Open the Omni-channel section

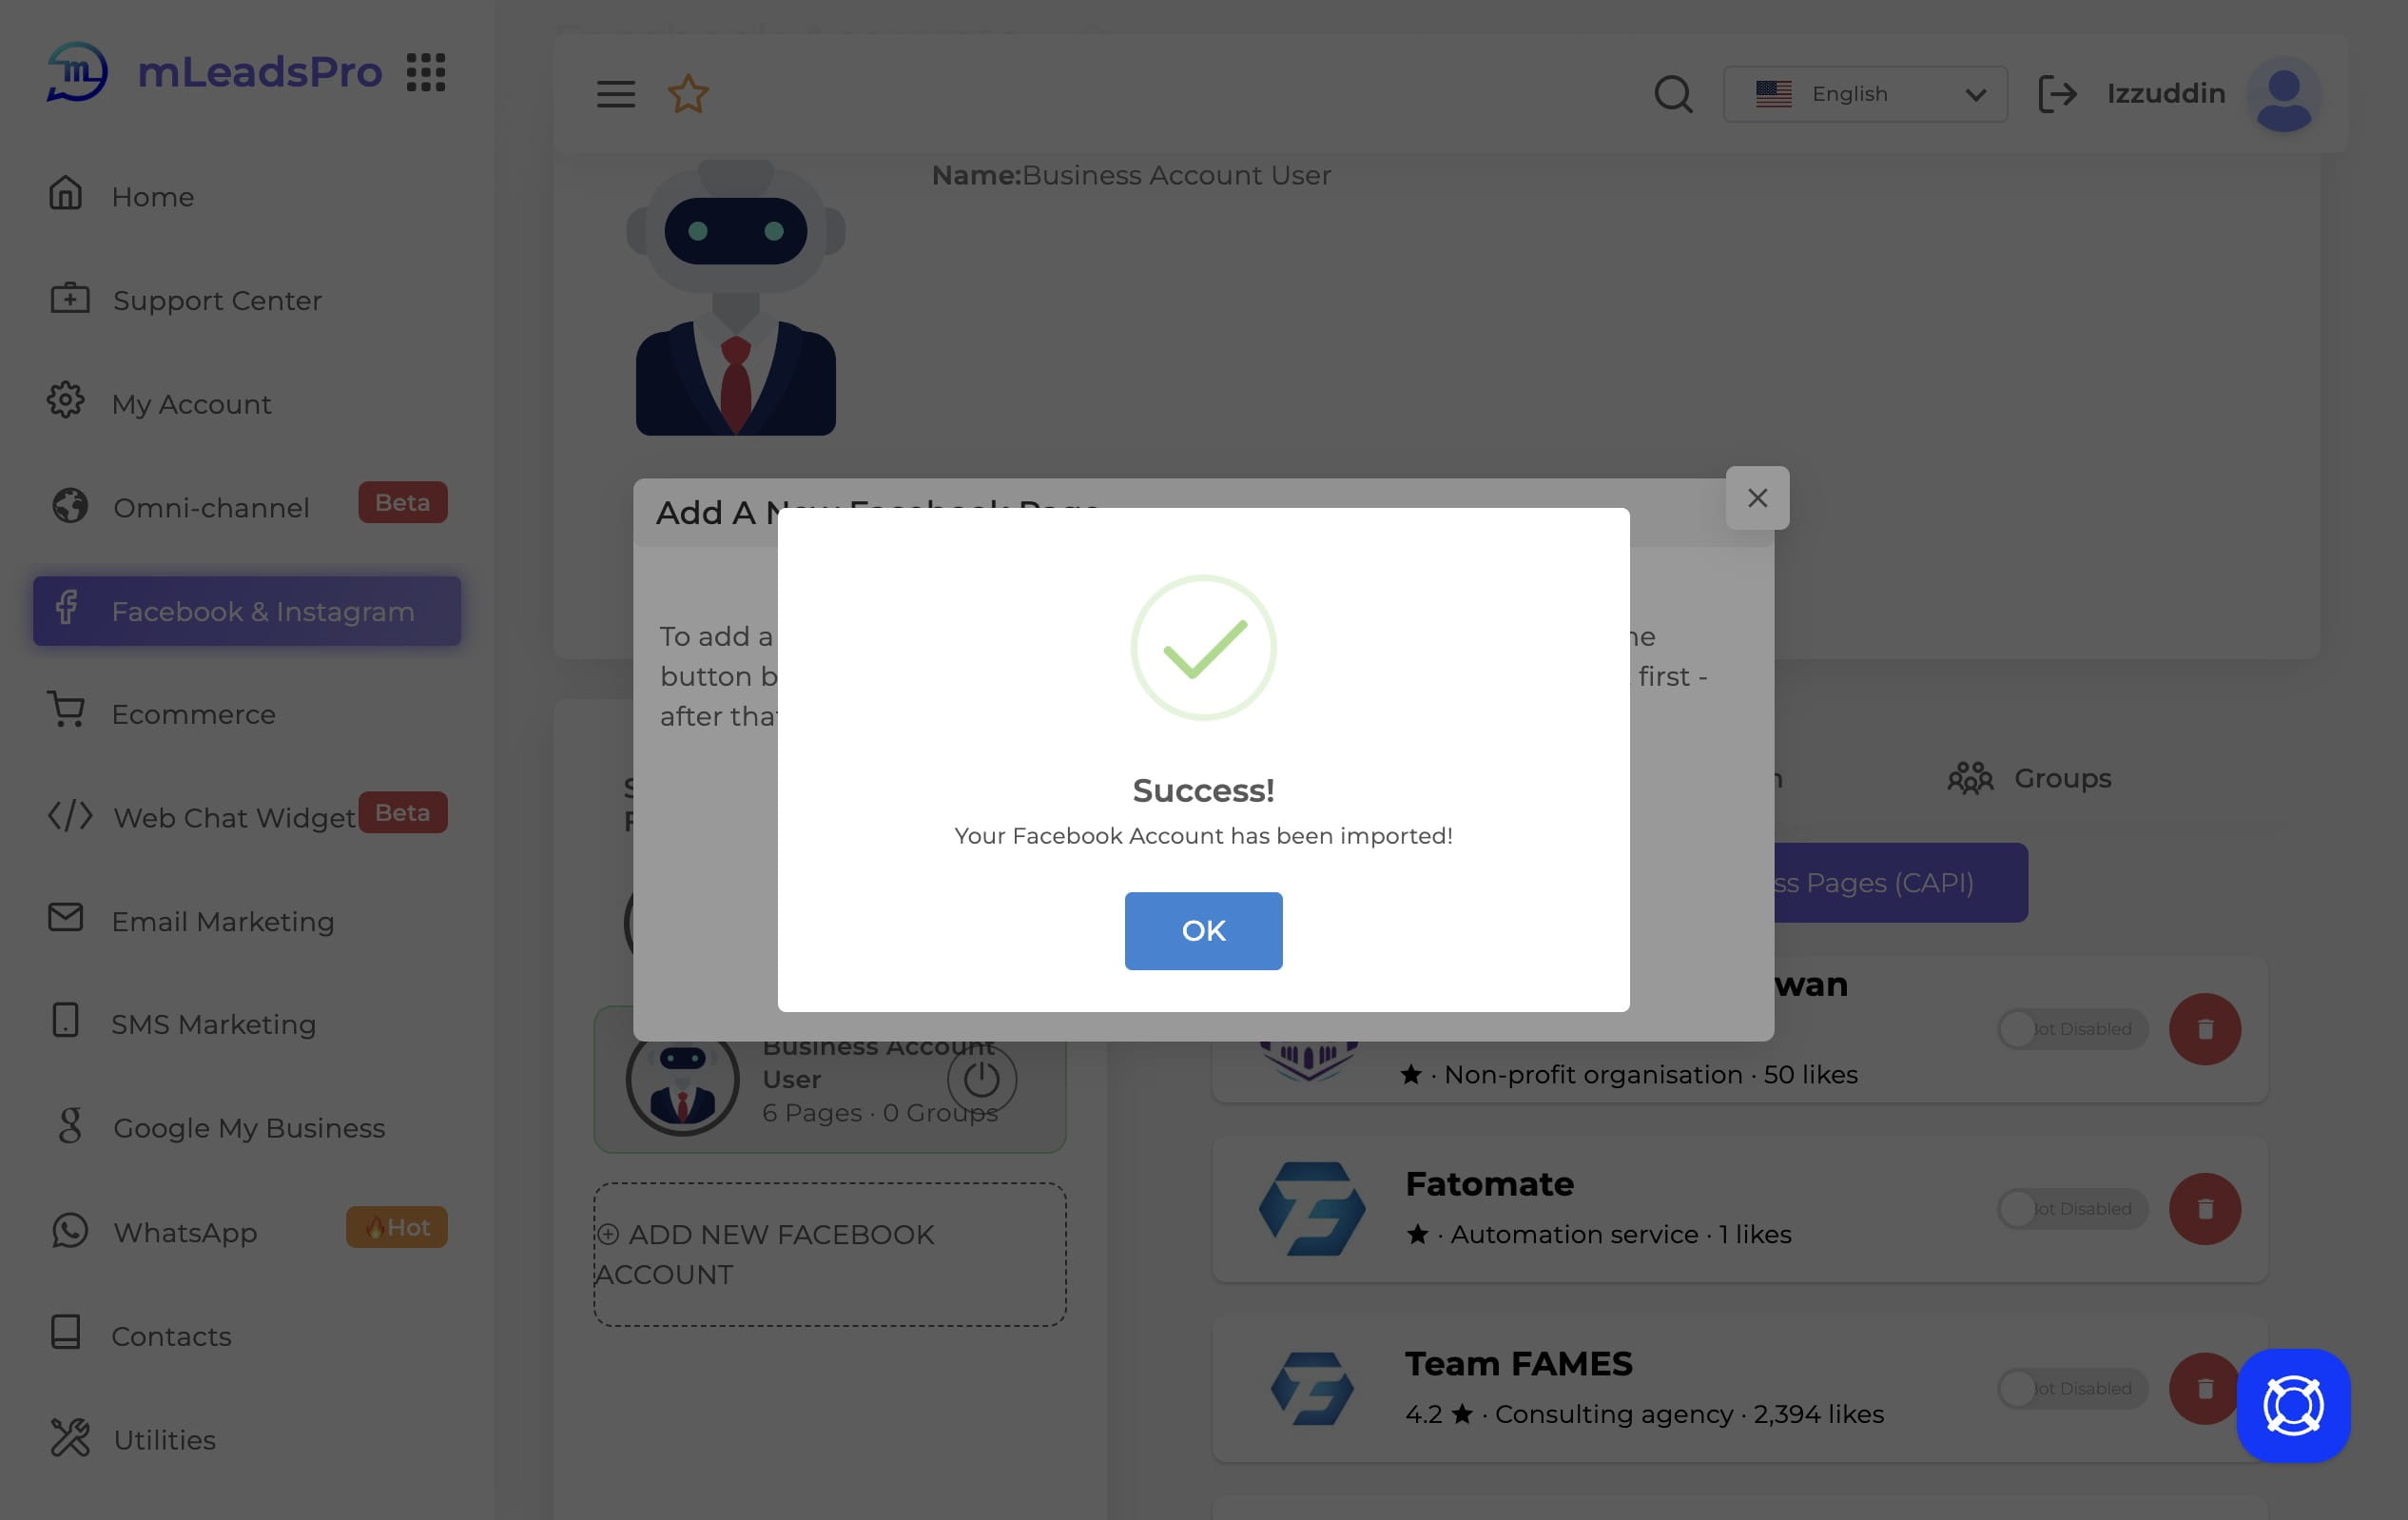pyautogui.click(x=210, y=504)
